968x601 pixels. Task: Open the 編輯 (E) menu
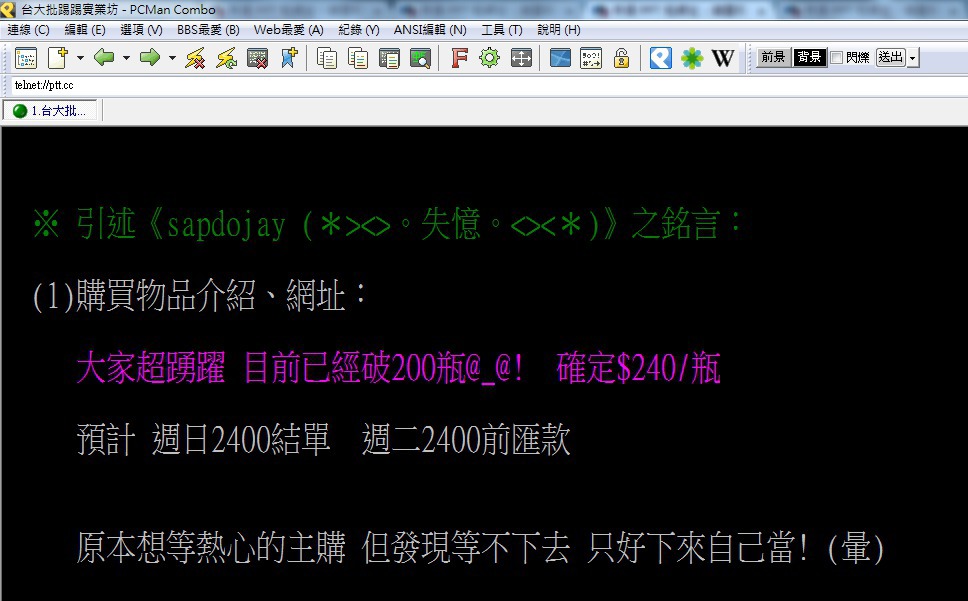point(85,30)
